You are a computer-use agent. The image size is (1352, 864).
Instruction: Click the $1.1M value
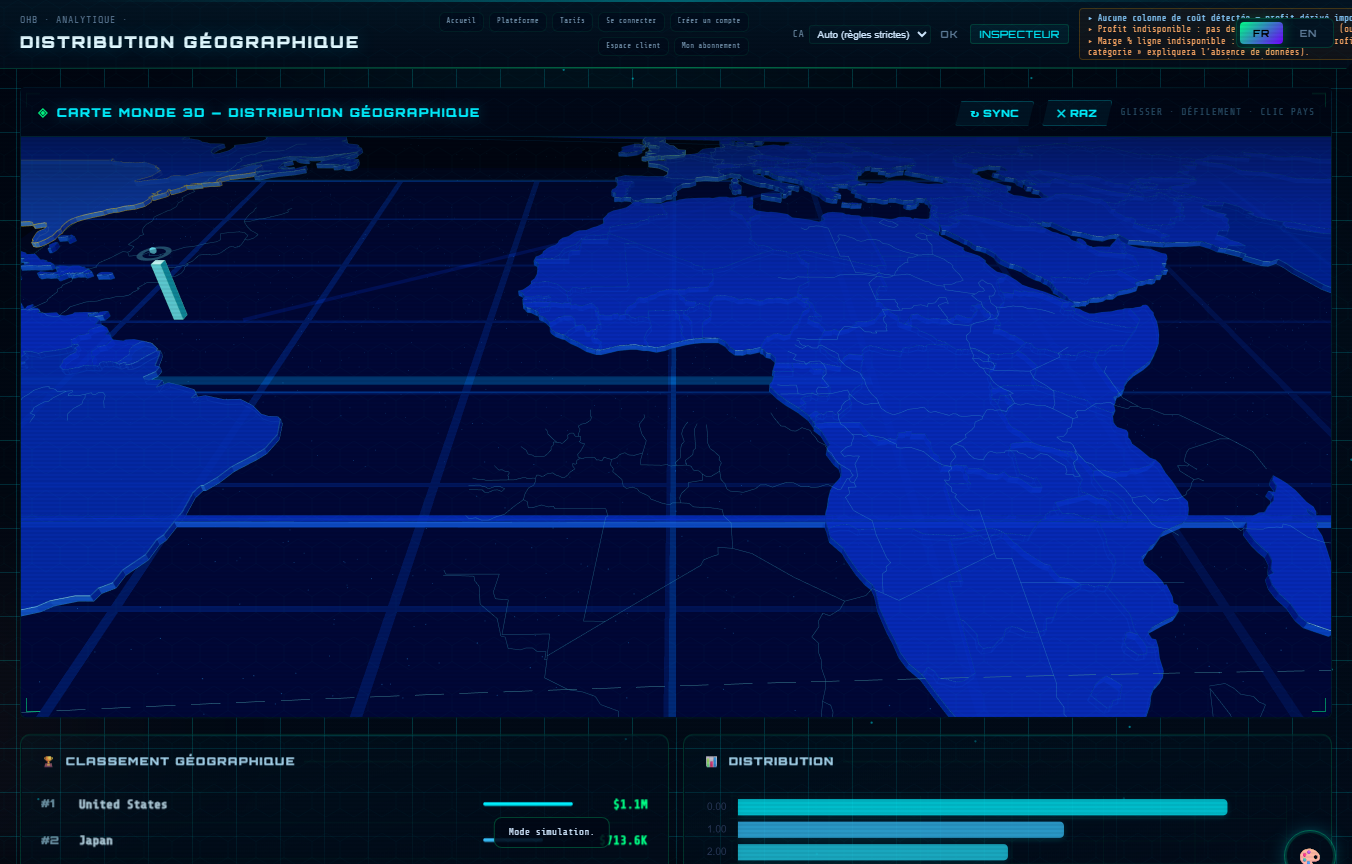[630, 804]
